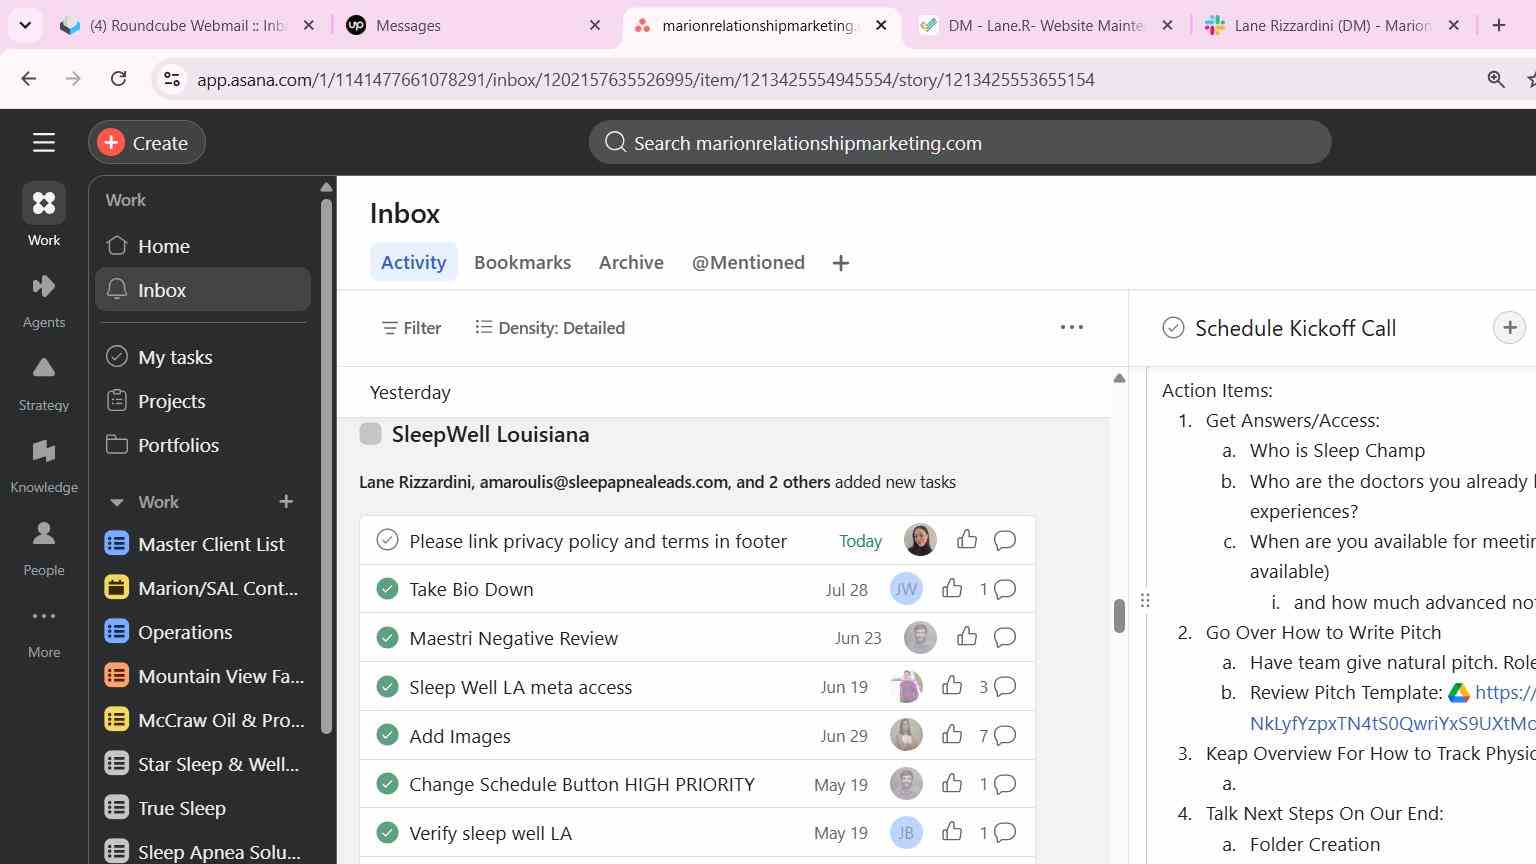
Task: Open the People section icon
Action: tap(43, 534)
